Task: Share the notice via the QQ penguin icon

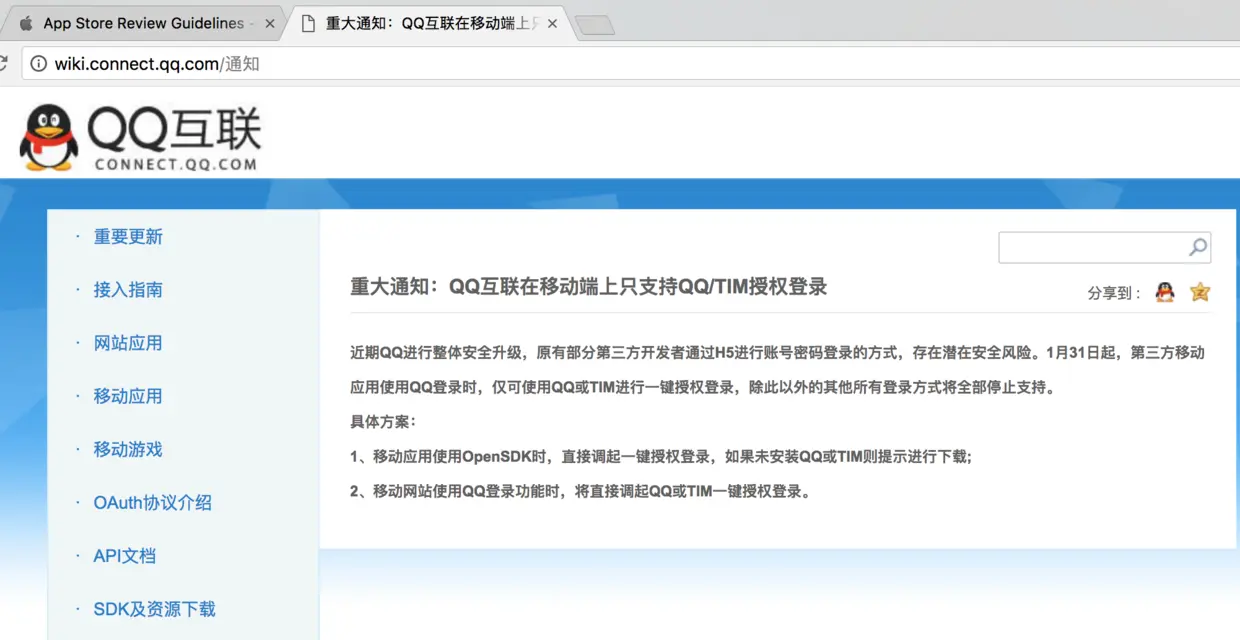Action: click(1163, 292)
